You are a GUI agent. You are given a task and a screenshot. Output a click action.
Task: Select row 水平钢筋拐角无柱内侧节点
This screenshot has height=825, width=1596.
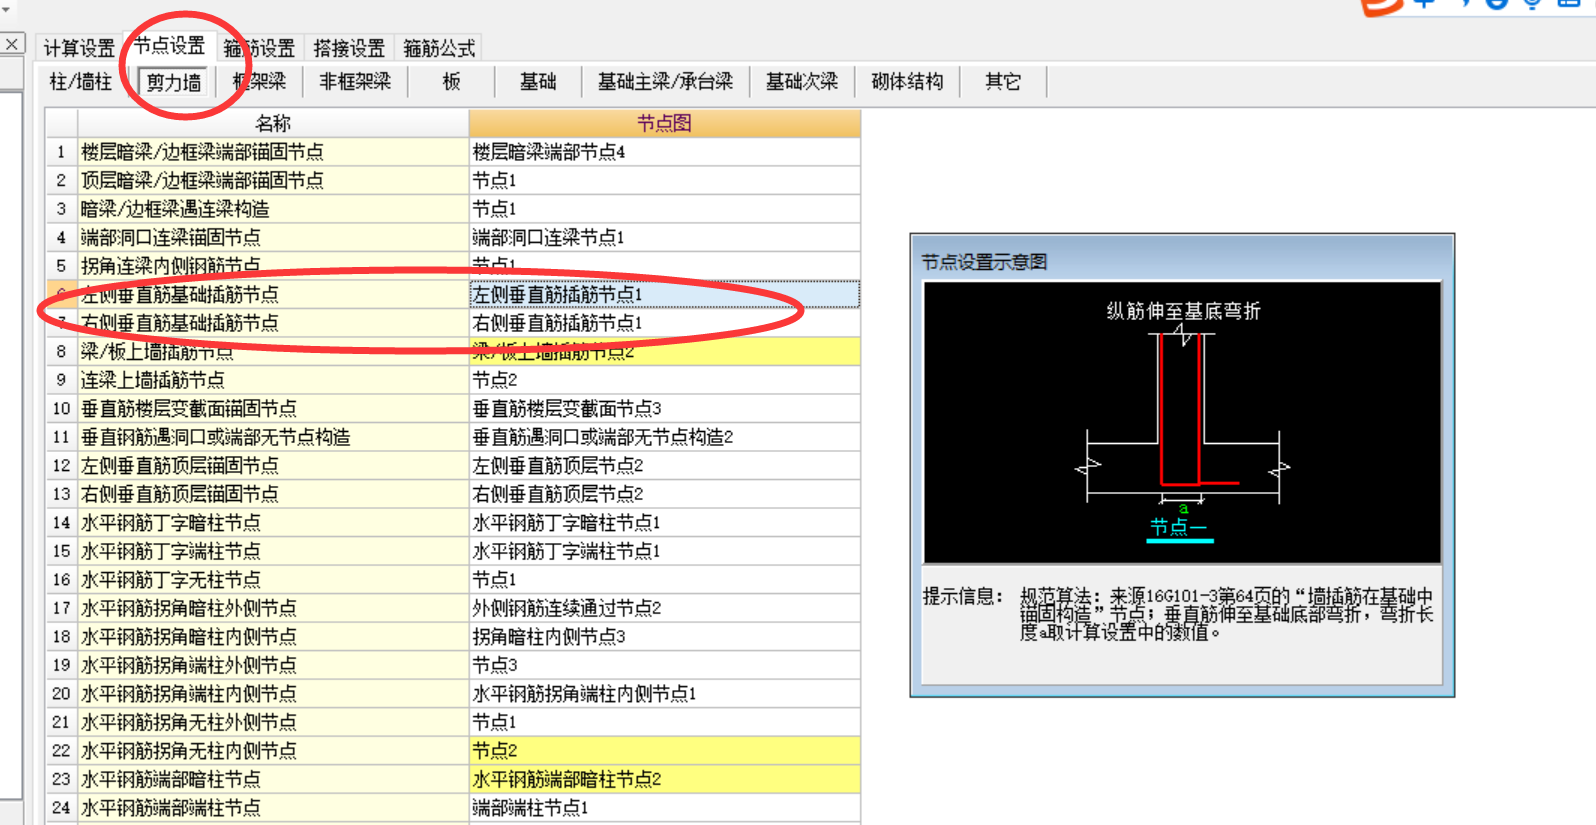click(x=272, y=750)
